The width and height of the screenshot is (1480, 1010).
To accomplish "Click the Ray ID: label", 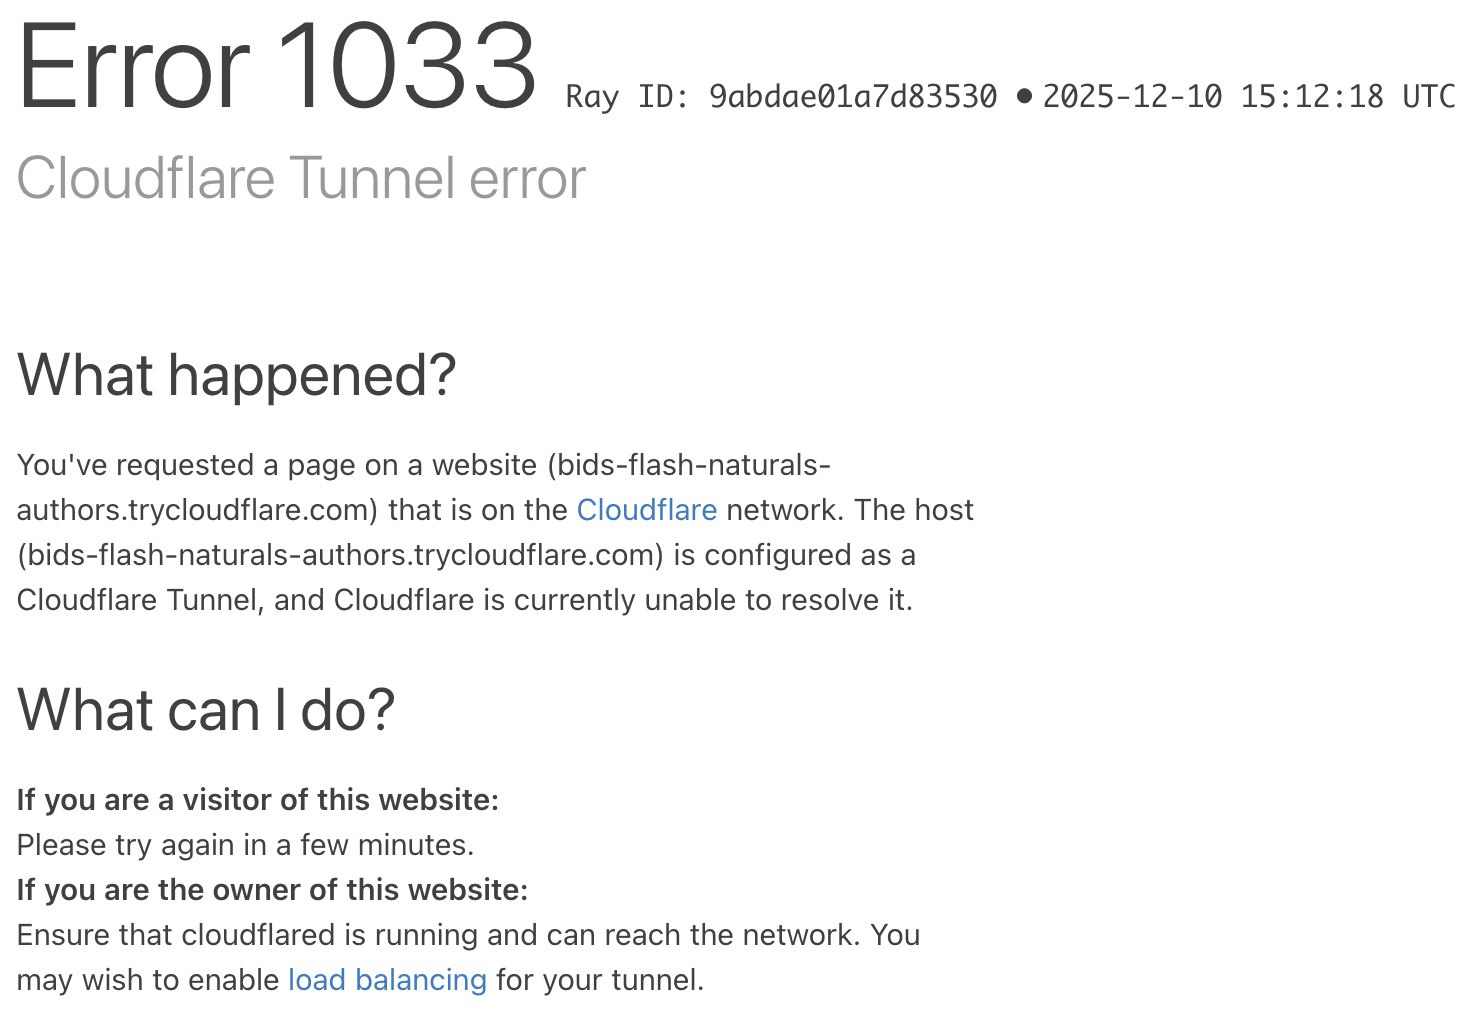I will (x=627, y=97).
